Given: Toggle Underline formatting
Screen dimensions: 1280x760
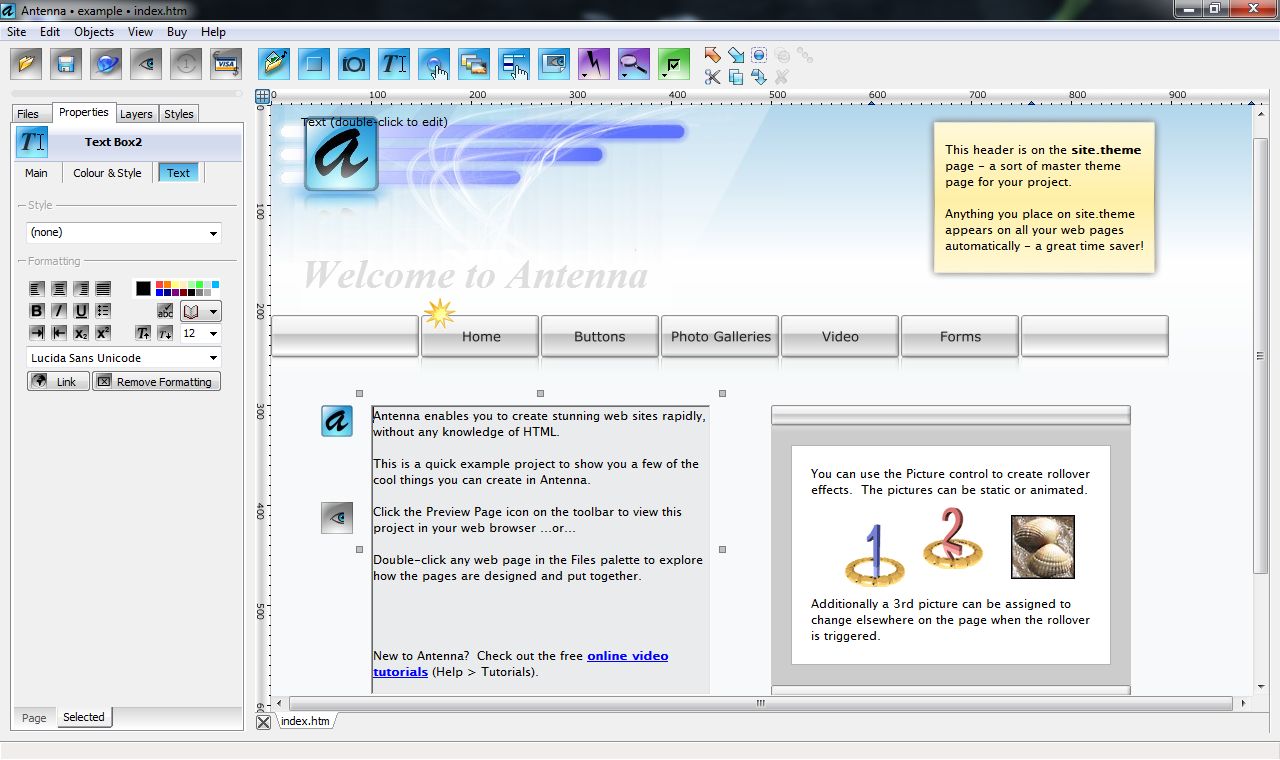Looking at the screenshot, I should (x=81, y=311).
